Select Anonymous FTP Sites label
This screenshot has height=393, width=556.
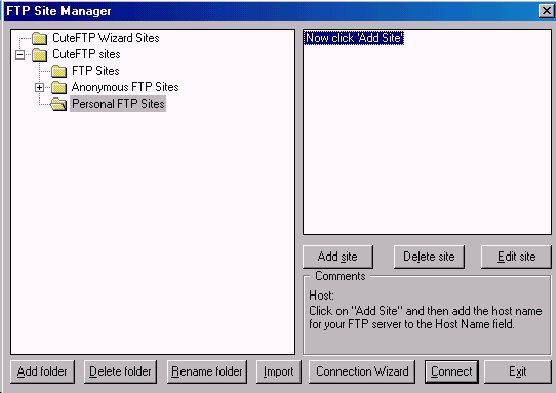[x=125, y=87]
